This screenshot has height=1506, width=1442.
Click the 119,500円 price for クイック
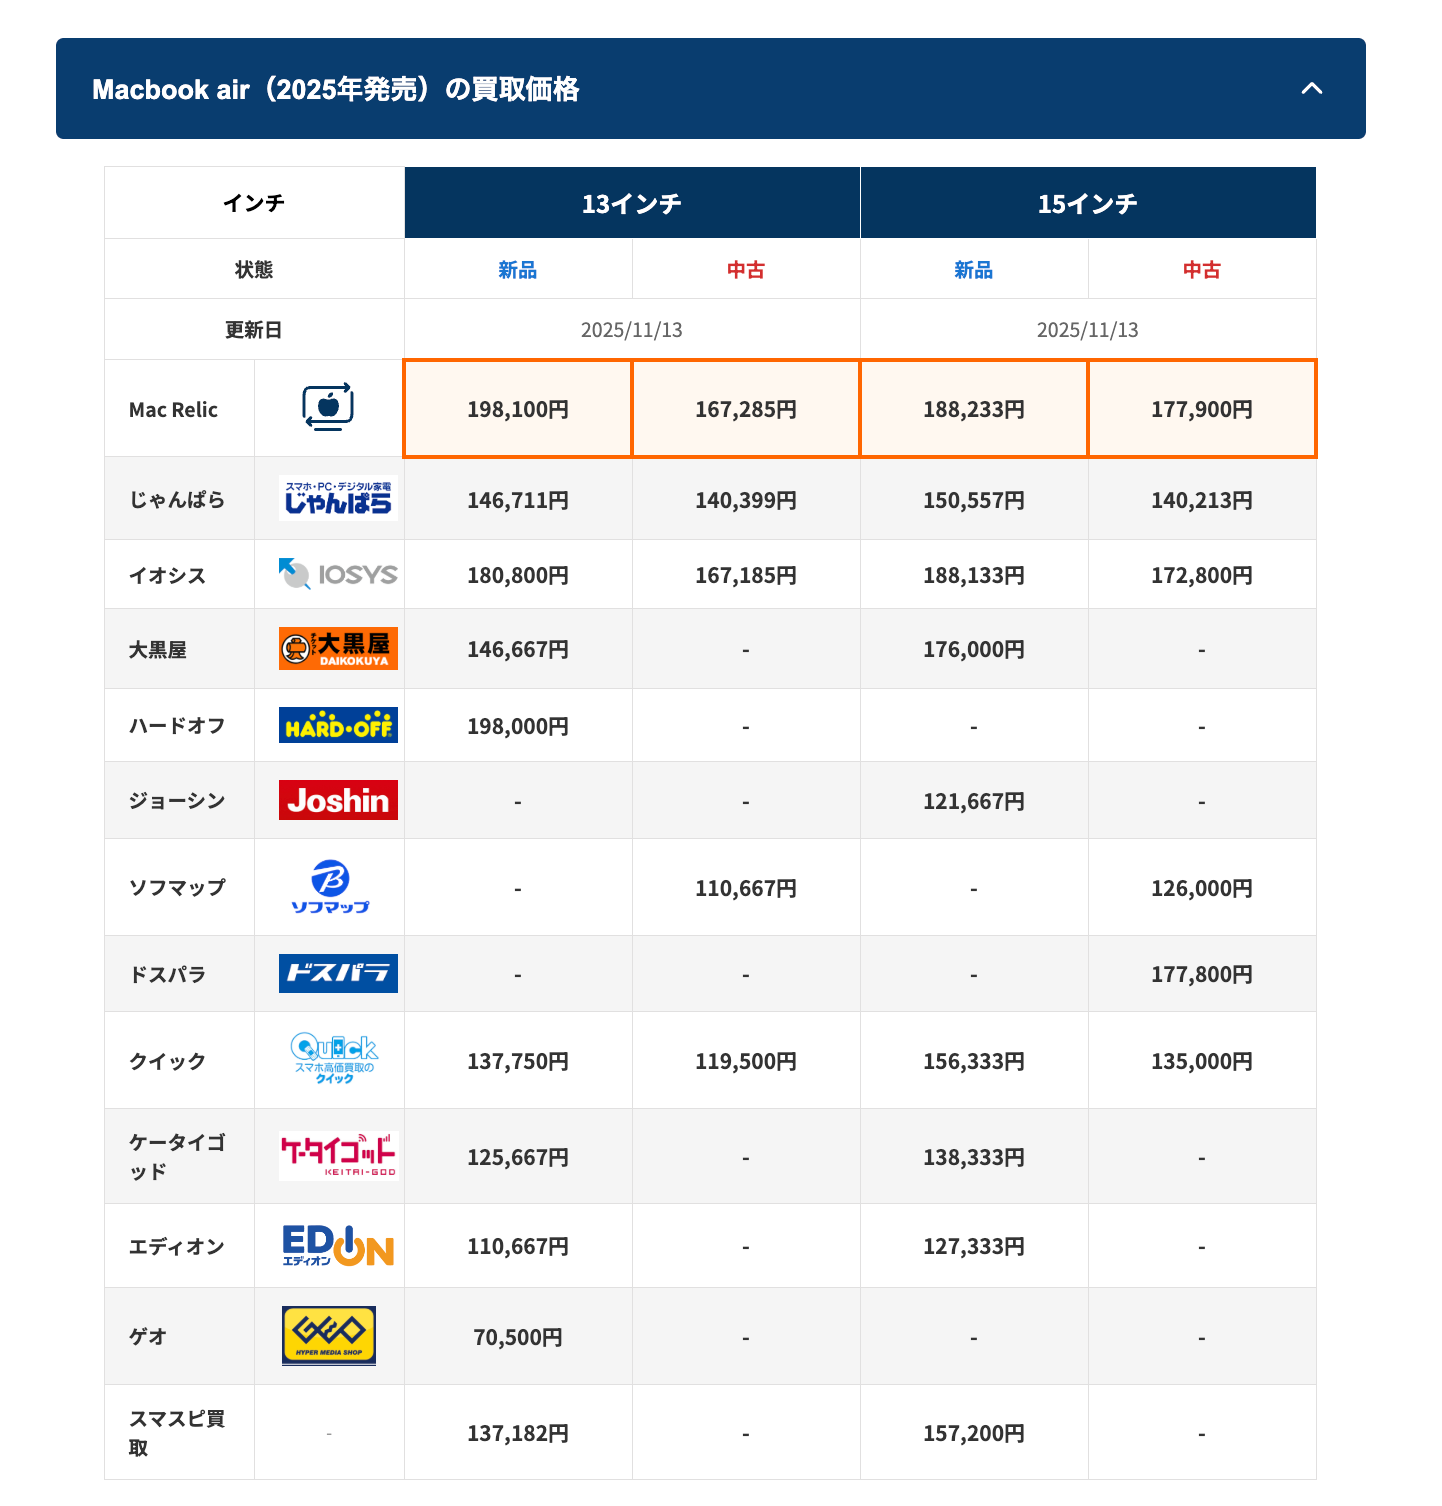tap(746, 1061)
